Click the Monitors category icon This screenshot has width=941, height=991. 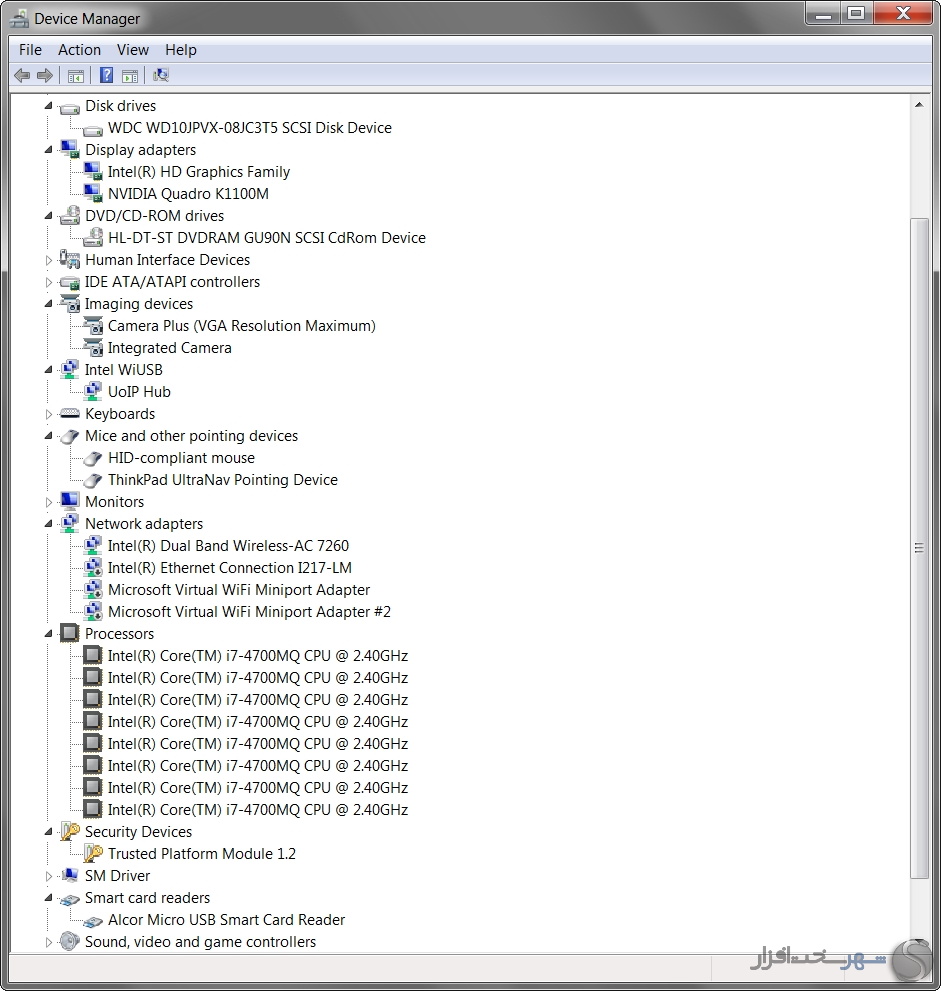click(x=70, y=501)
